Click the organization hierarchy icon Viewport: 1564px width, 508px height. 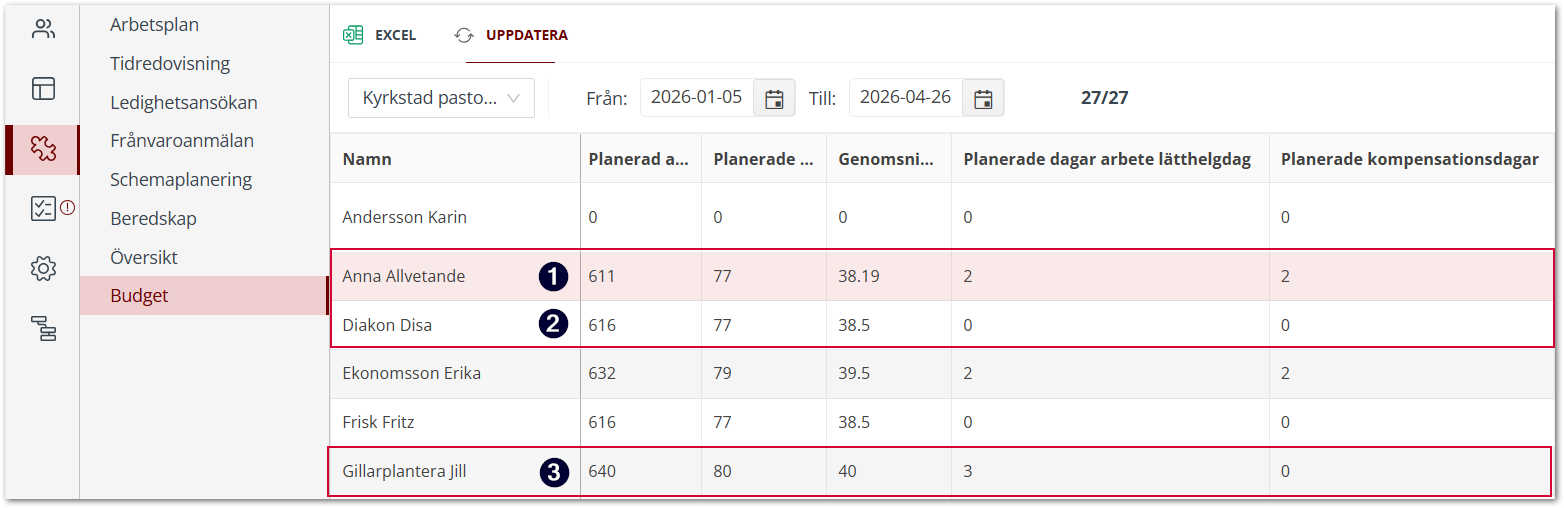pyautogui.click(x=43, y=328)
